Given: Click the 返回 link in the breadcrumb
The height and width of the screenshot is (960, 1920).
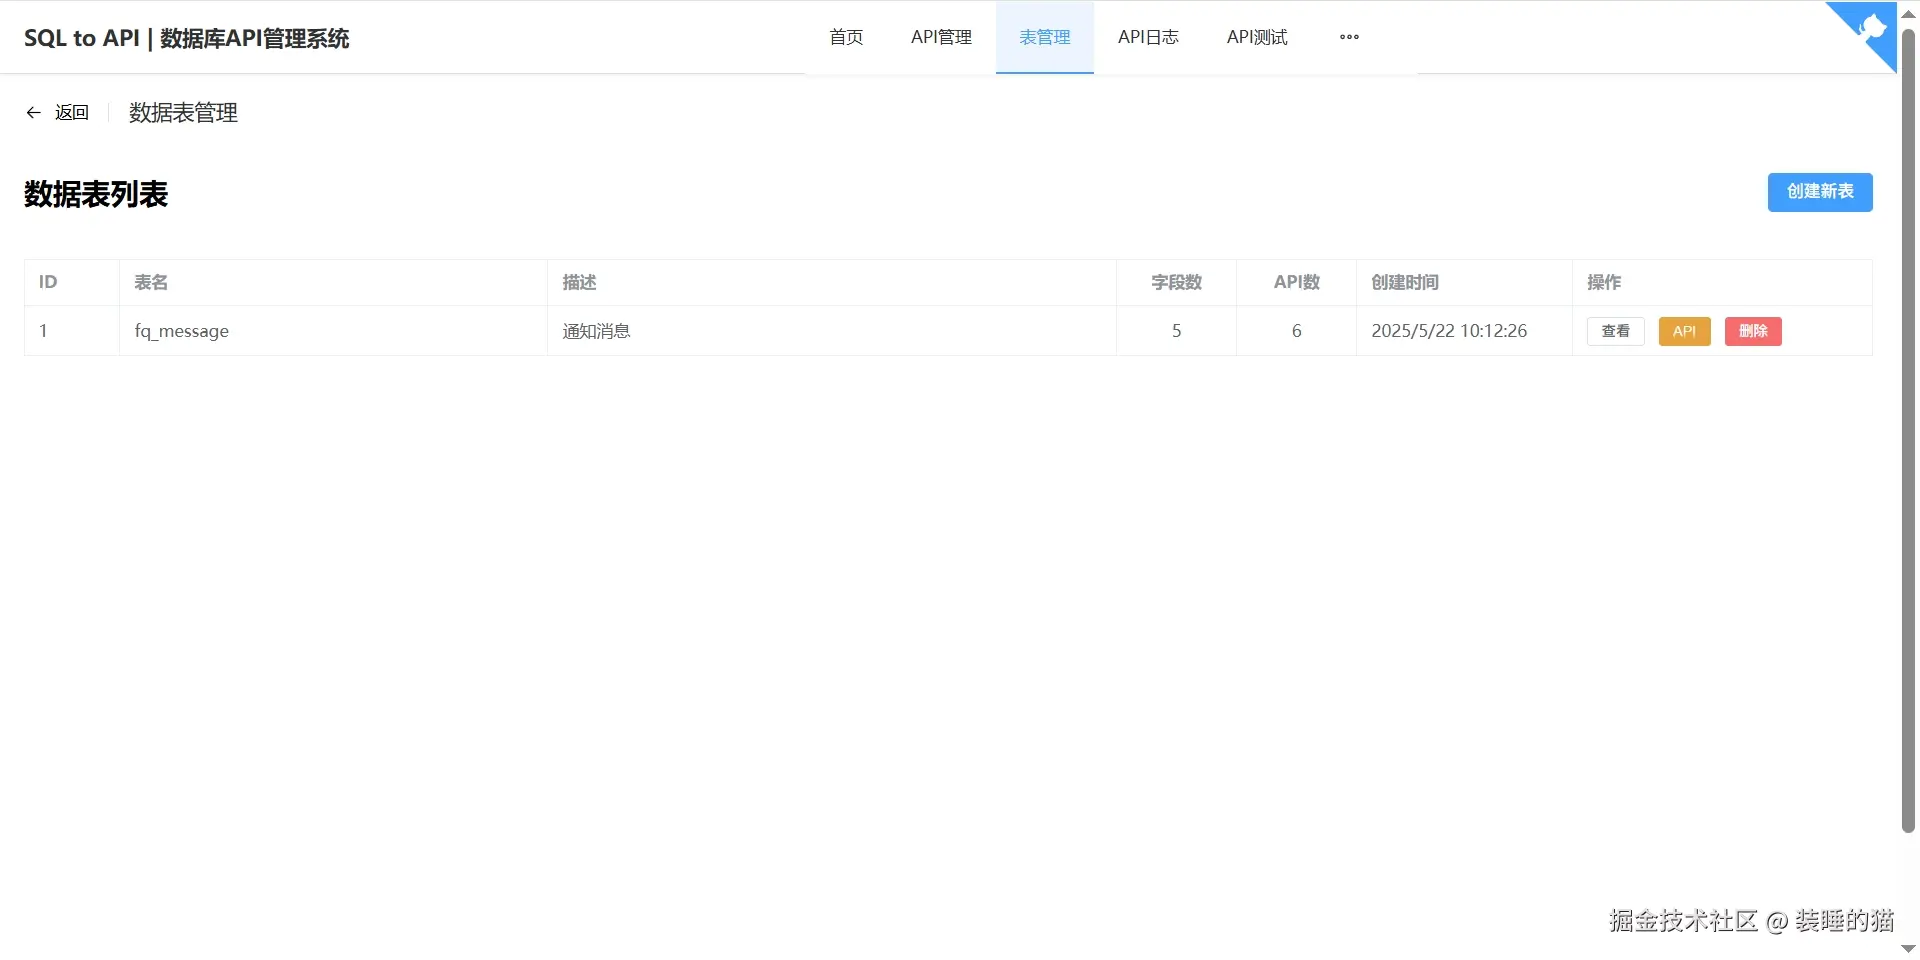Looking at the screenshot, I should [x=71, y=112].
